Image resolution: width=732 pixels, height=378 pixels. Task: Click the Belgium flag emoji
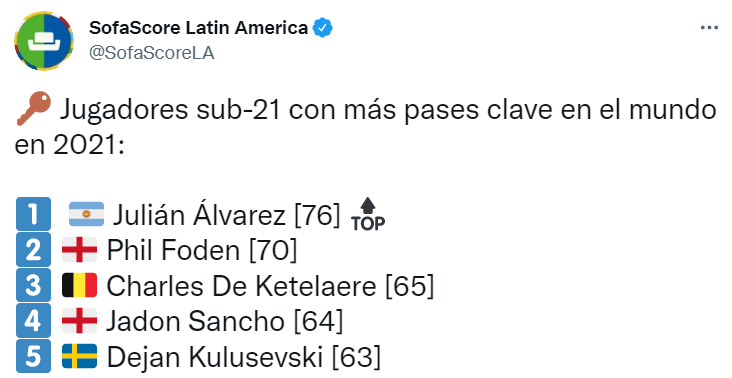(x=79, y=285)
